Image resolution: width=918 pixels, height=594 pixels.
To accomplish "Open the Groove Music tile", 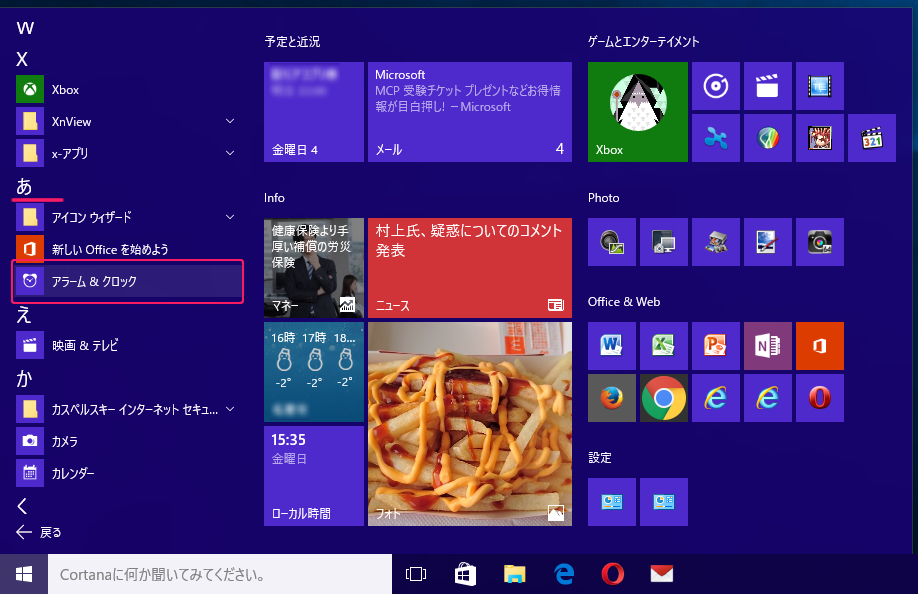I will point(715,86).
